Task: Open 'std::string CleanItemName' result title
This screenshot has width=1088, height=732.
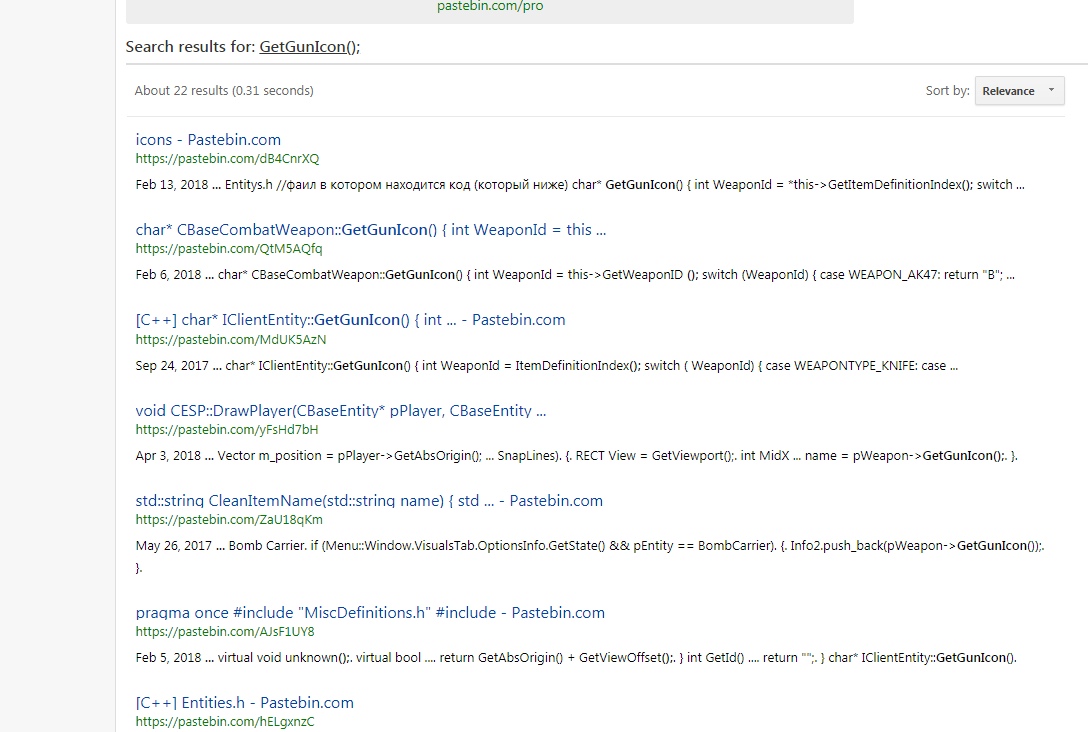Action: tap(369, 501)
